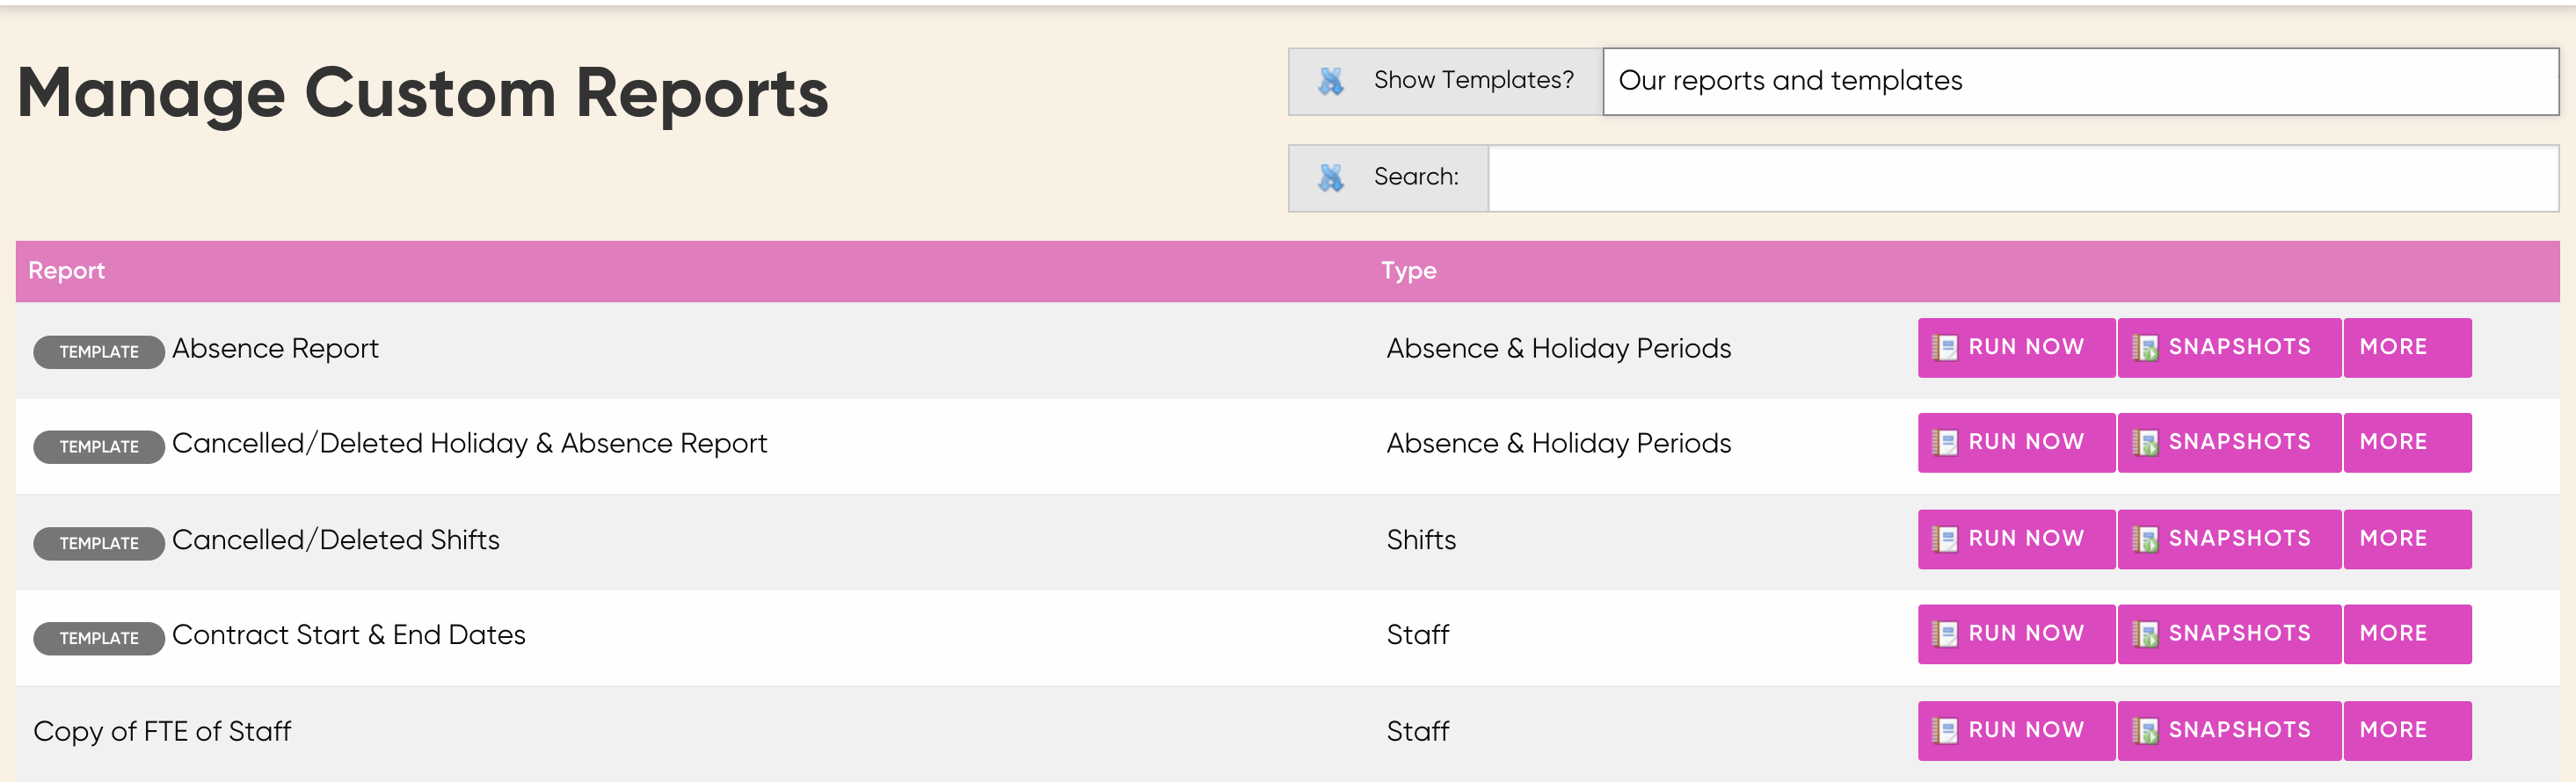
Task: Select Contract Start & End Dates name
Action: [348, 635]
